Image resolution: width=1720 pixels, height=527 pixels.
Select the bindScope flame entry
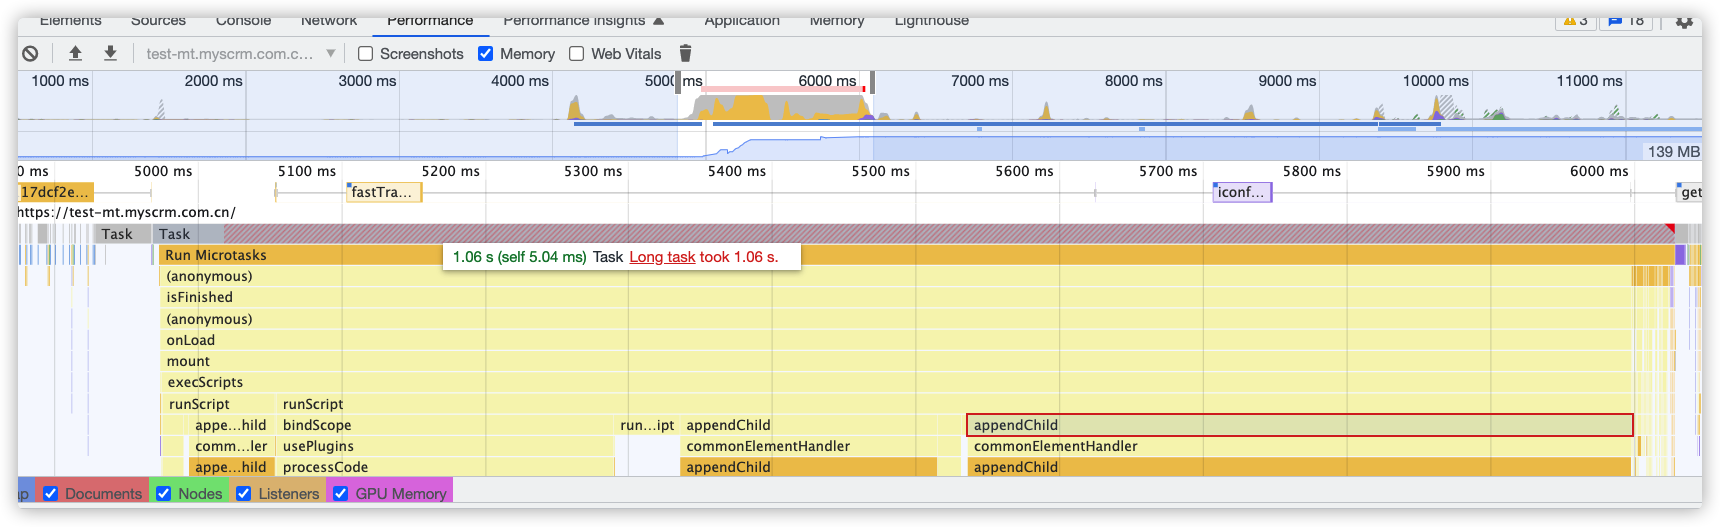click(x=446, y=425)
